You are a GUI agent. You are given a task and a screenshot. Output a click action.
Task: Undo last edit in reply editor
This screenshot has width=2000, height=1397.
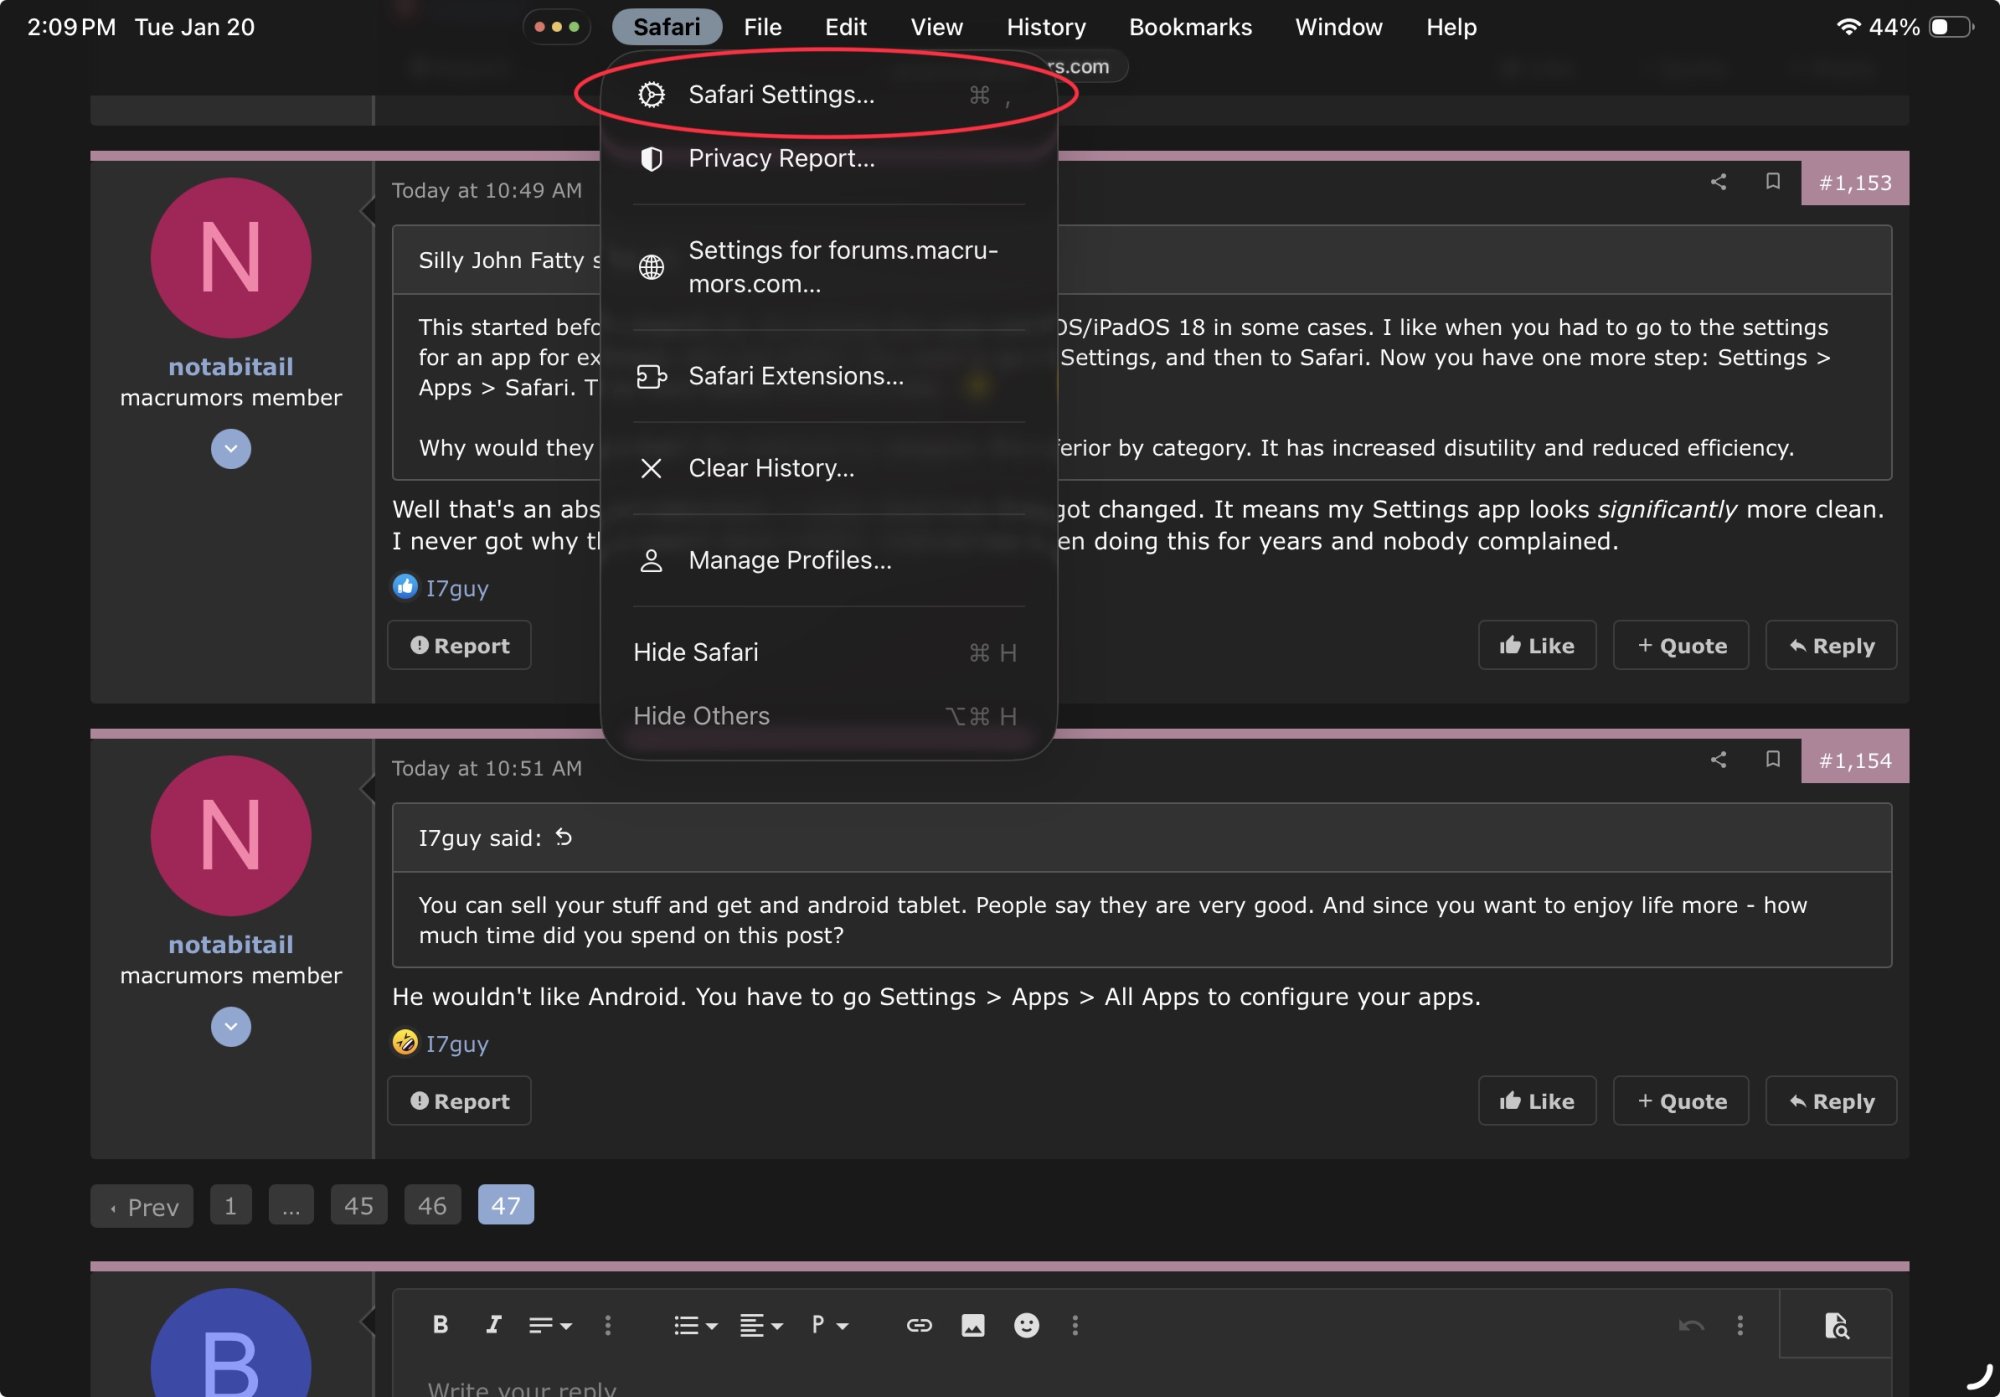[1690, 1325]
